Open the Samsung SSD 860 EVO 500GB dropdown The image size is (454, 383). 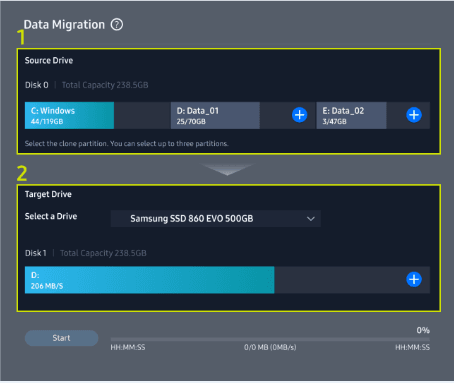click(x=216, y=219)
